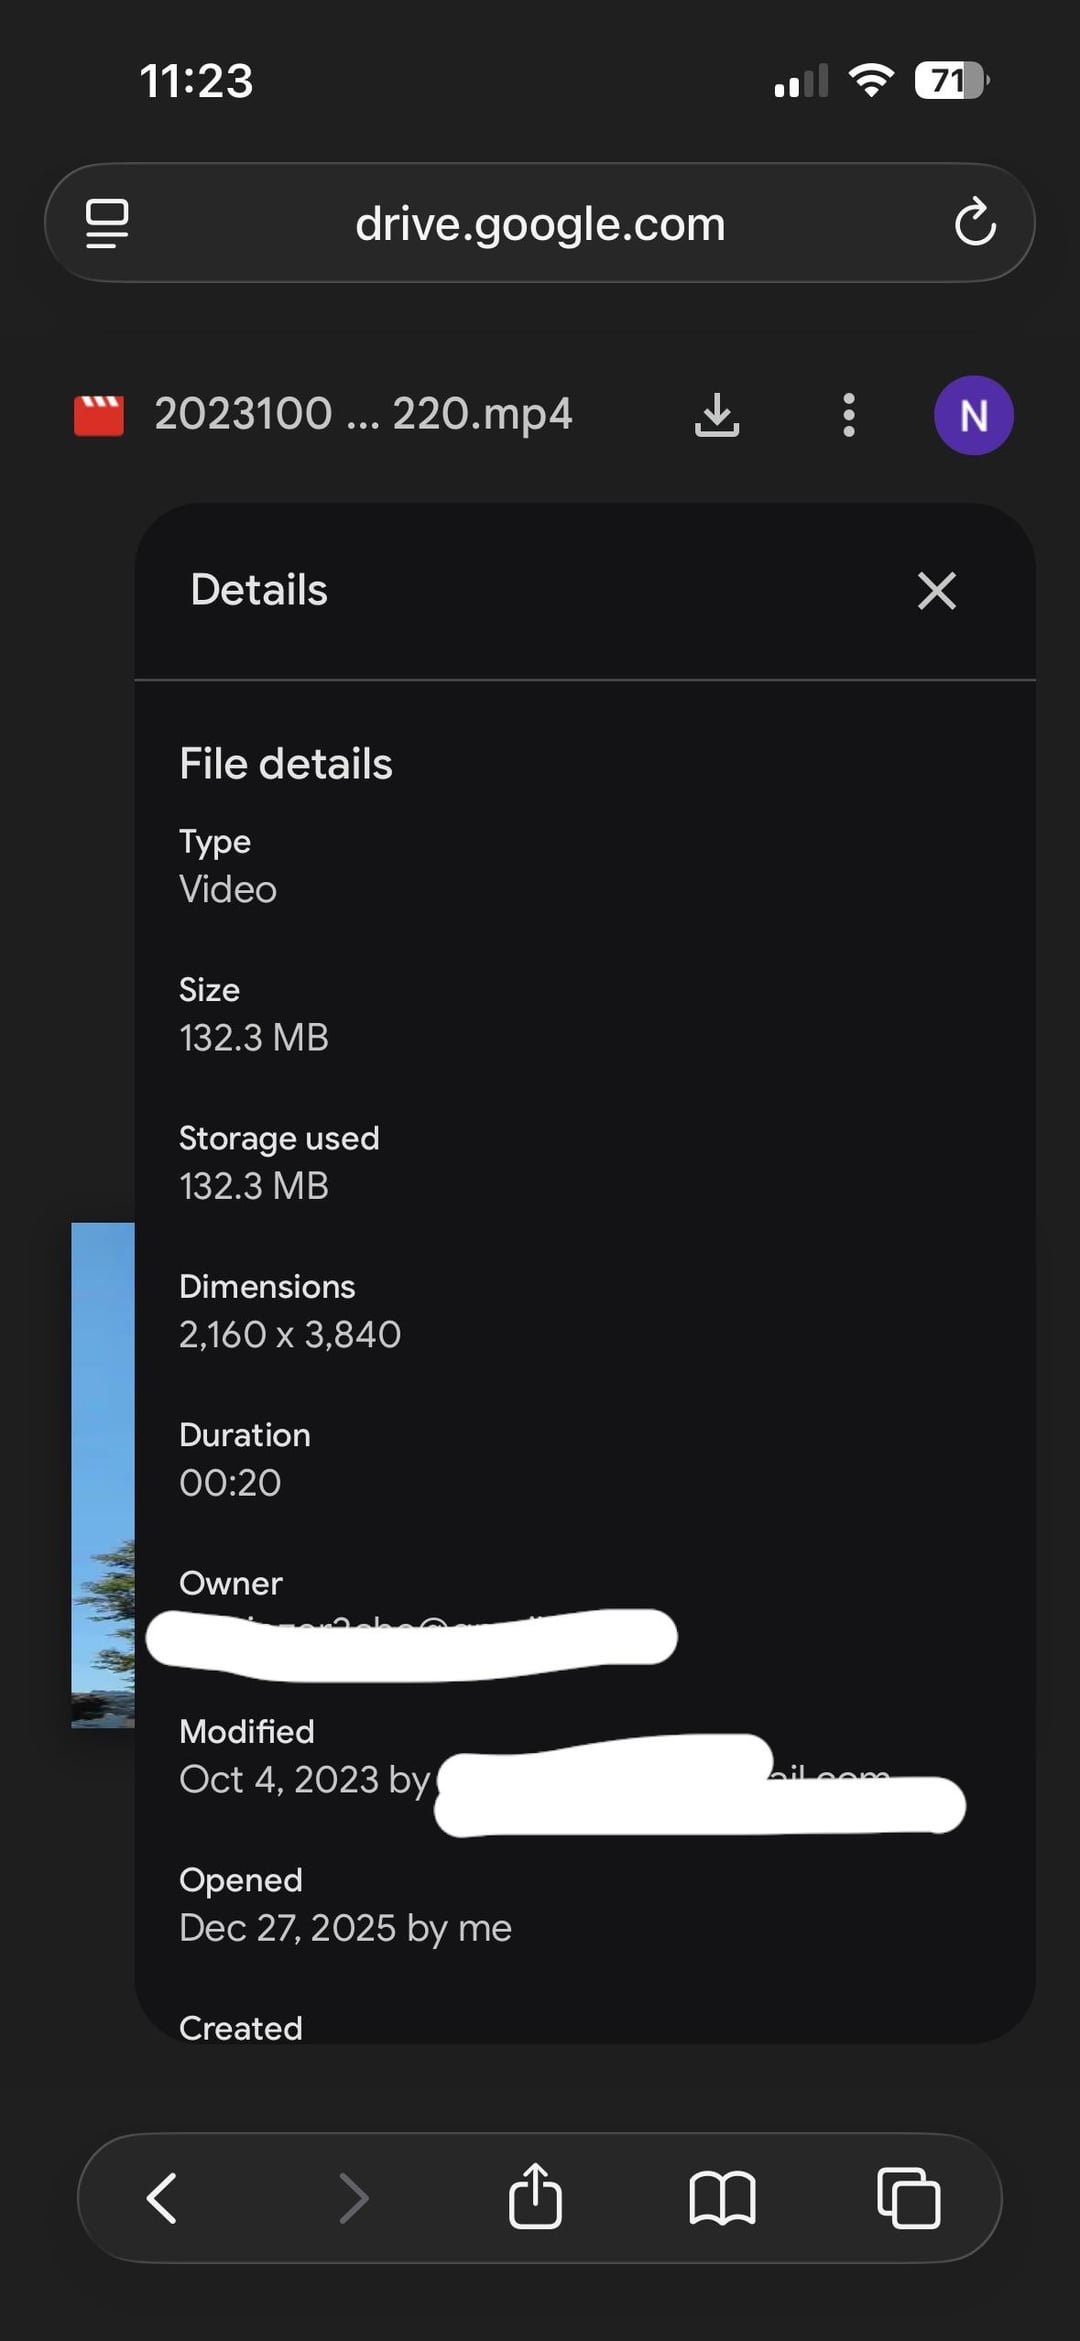Tap the red video file icon
The height and width of the screenshot is (2341, 1080).
99,415
